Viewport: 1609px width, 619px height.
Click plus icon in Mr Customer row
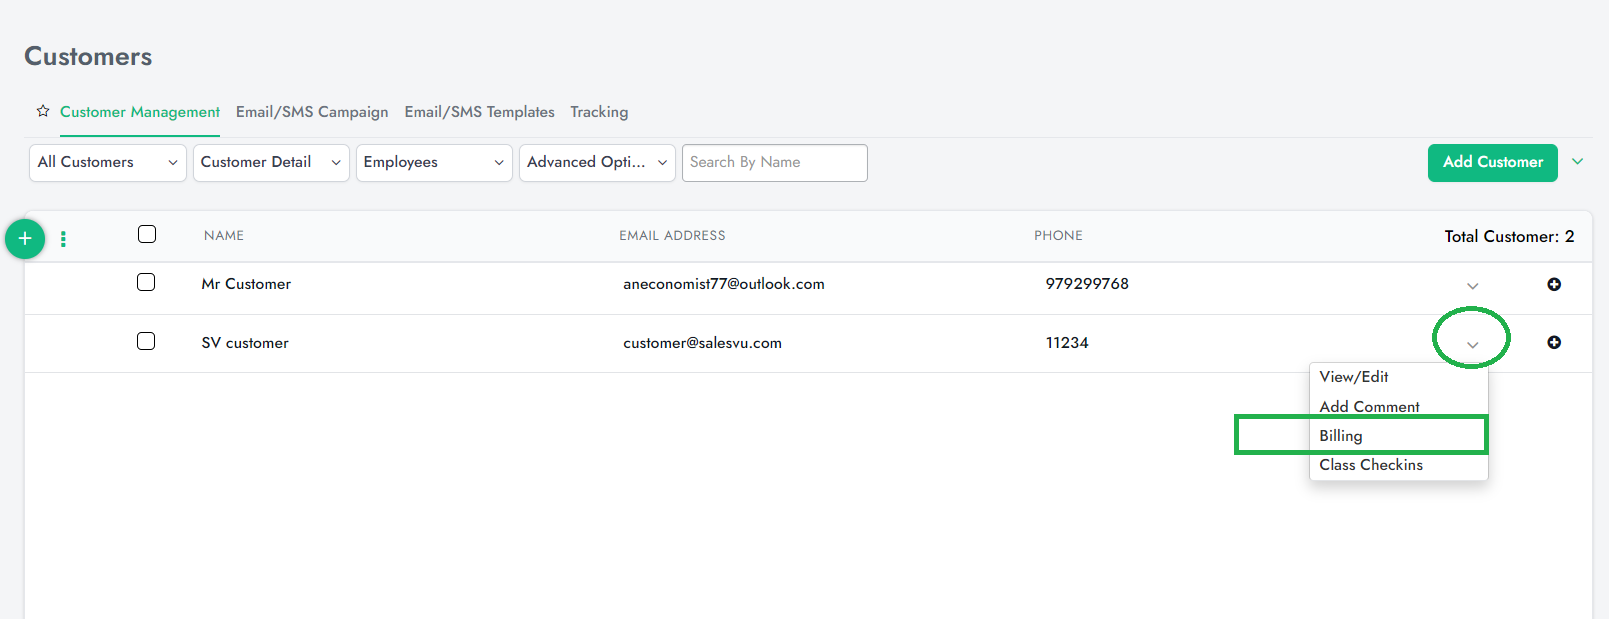[1554, 284]
